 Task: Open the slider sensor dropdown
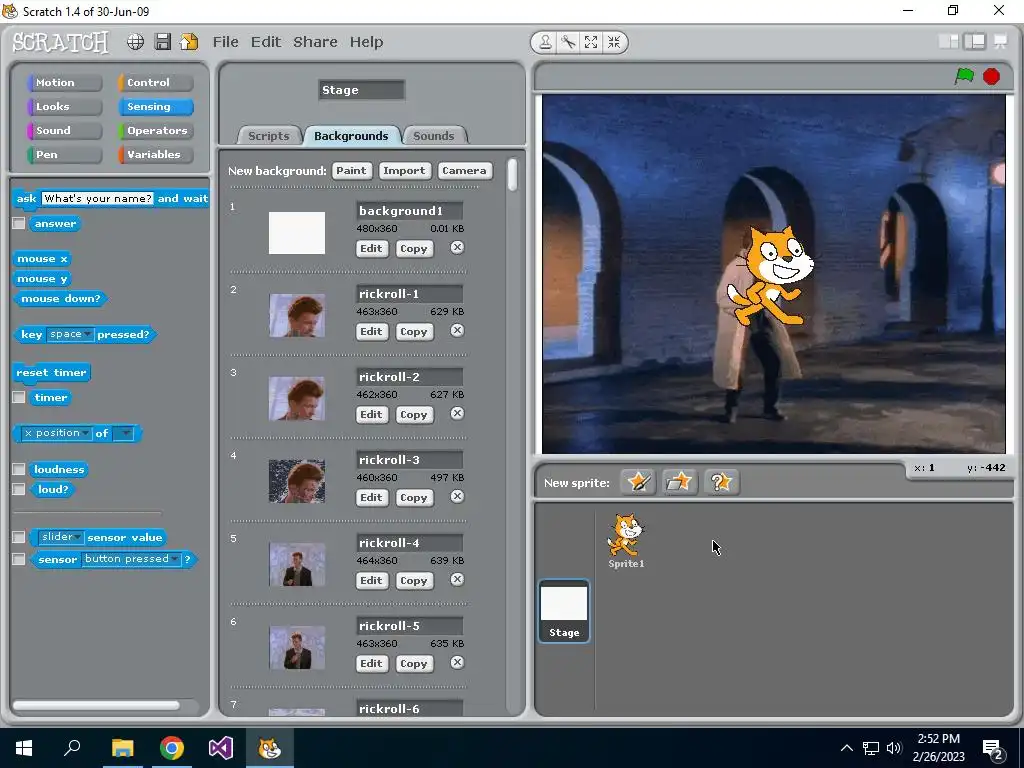tap(61, 537)
